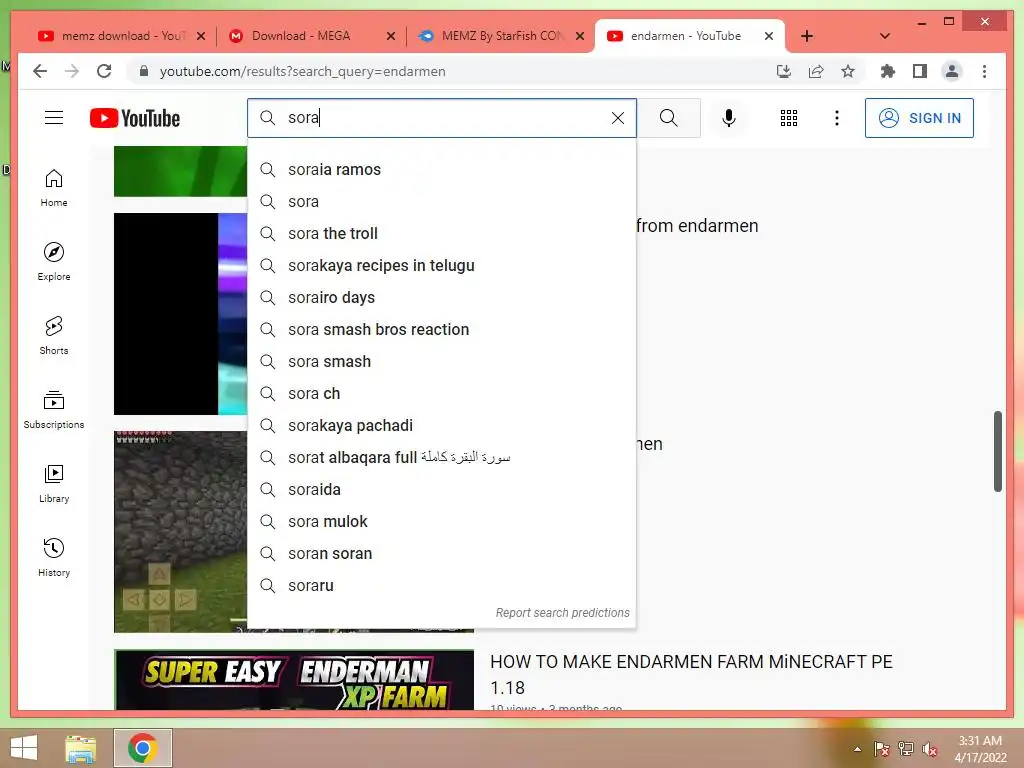The width and height of the screenshot is (1024, 768).
Task: Choose suggestion soraru
Action: (441, 585)
